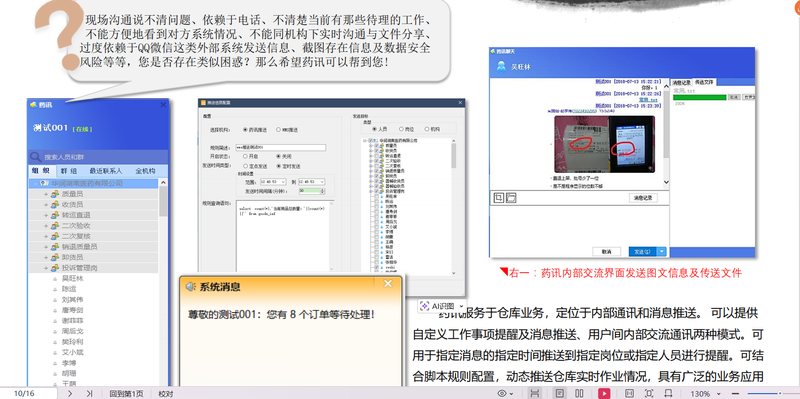
Task: Click 回到第1页 in the status bar
Action: 126,393
